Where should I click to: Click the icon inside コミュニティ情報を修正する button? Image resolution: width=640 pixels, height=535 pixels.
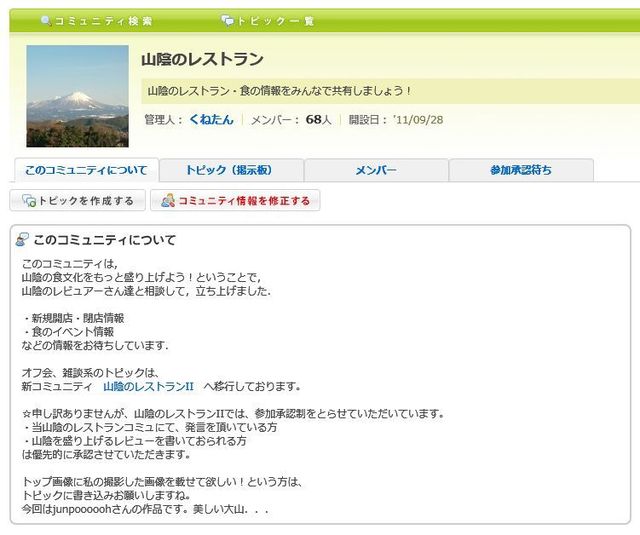(x=167, y=201)
